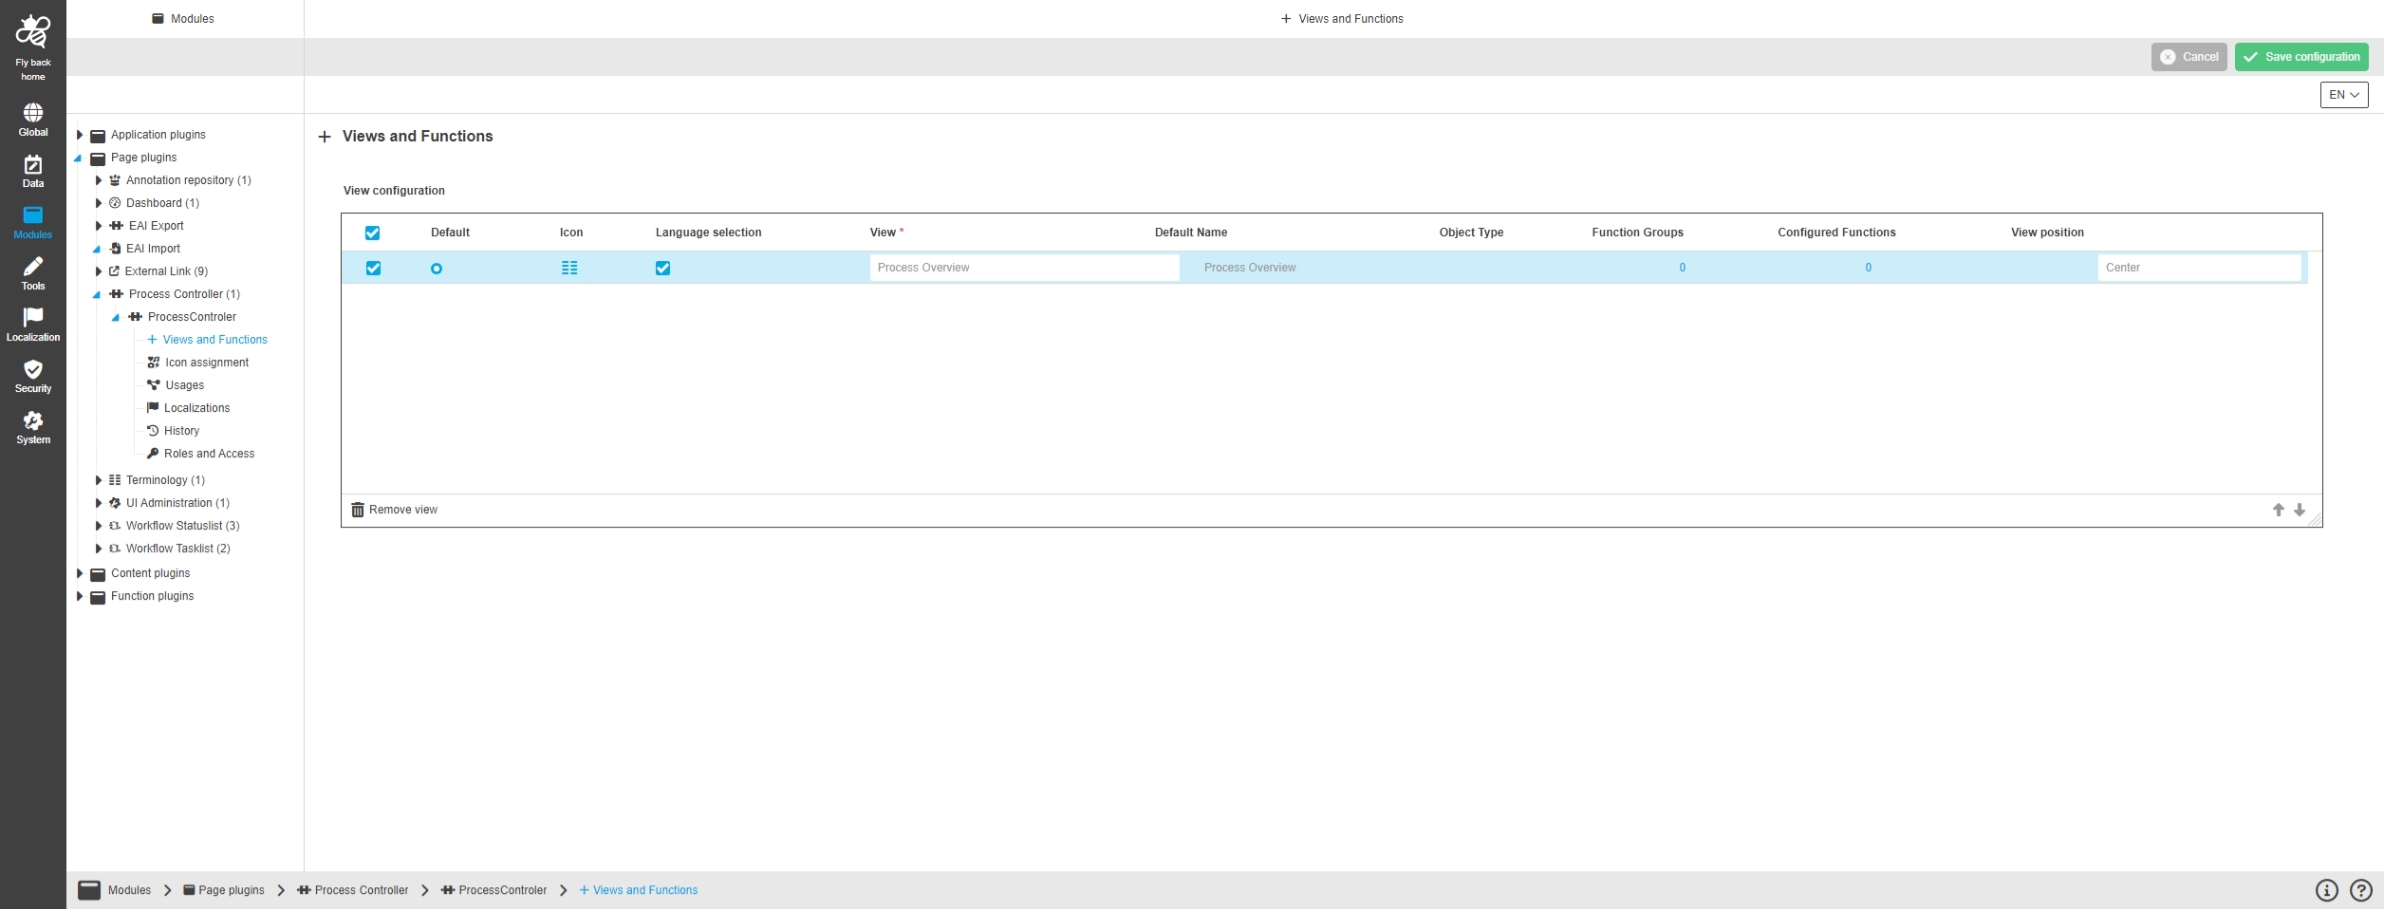Toggle the select-all checkbox in table header
This screenshot has width=2384, height=909.
(372, 233)
